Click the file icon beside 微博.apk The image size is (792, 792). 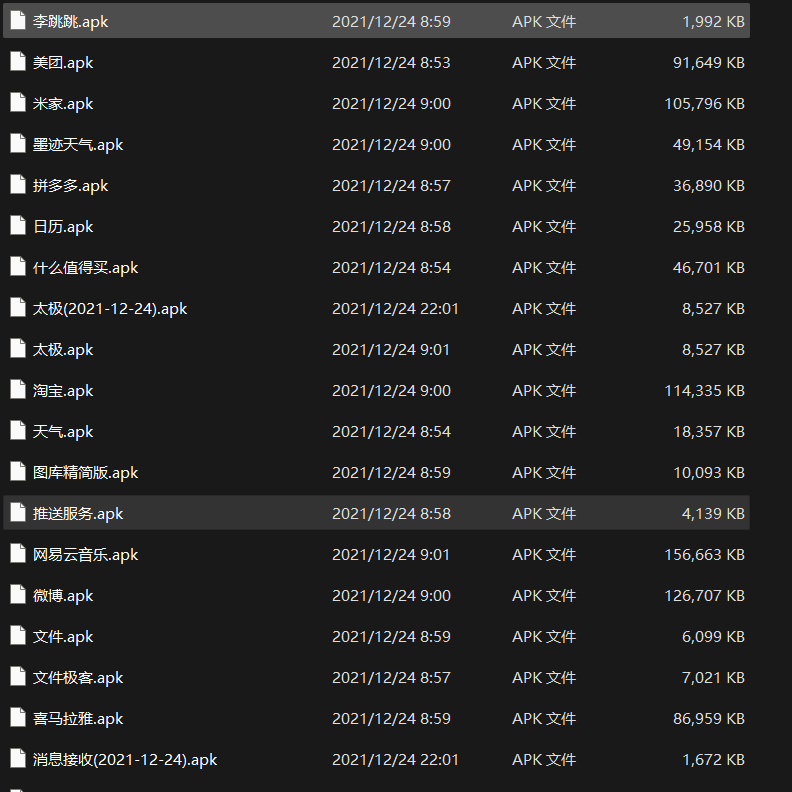(17, 595)
